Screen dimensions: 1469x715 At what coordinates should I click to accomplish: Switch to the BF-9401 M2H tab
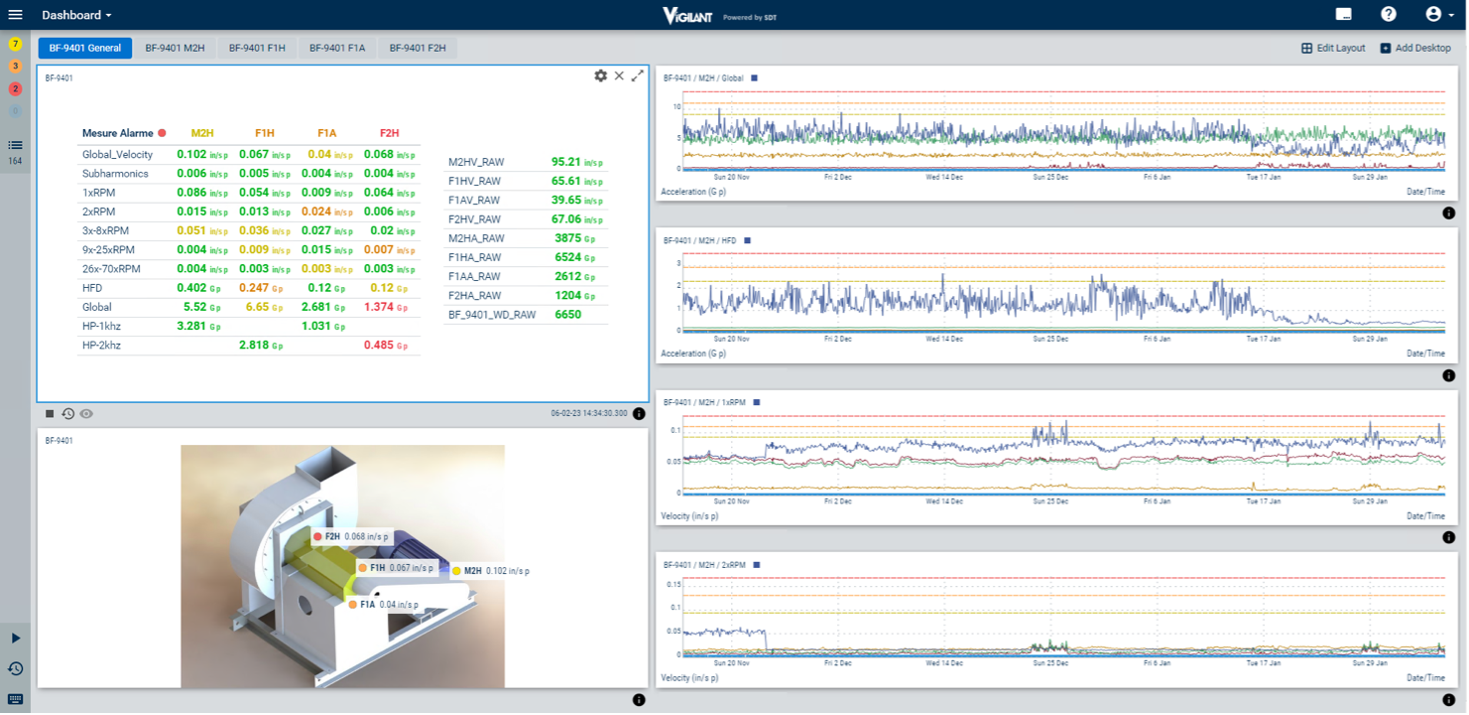click(x=175, y=48)
